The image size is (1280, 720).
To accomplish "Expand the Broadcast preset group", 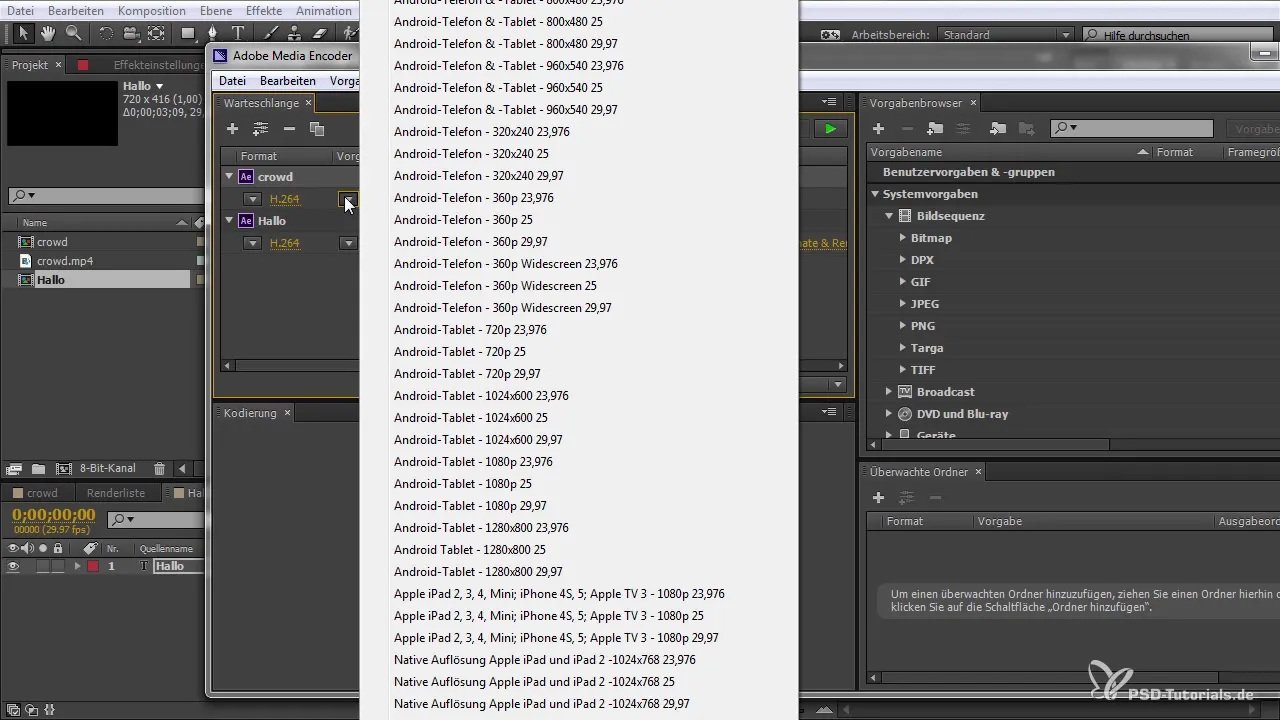I will [x=889, y=392].
